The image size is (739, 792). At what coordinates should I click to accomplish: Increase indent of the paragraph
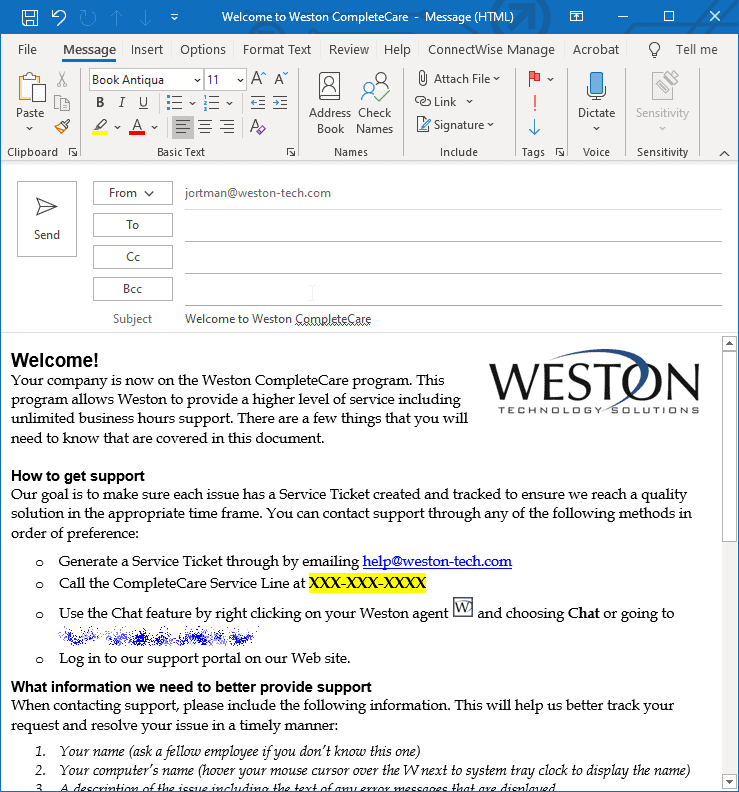(280, 103)
